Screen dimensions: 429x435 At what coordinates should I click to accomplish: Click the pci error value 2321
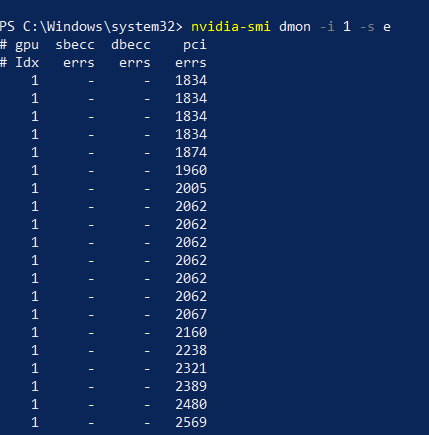pyautogui.click(x=191, y=369)
